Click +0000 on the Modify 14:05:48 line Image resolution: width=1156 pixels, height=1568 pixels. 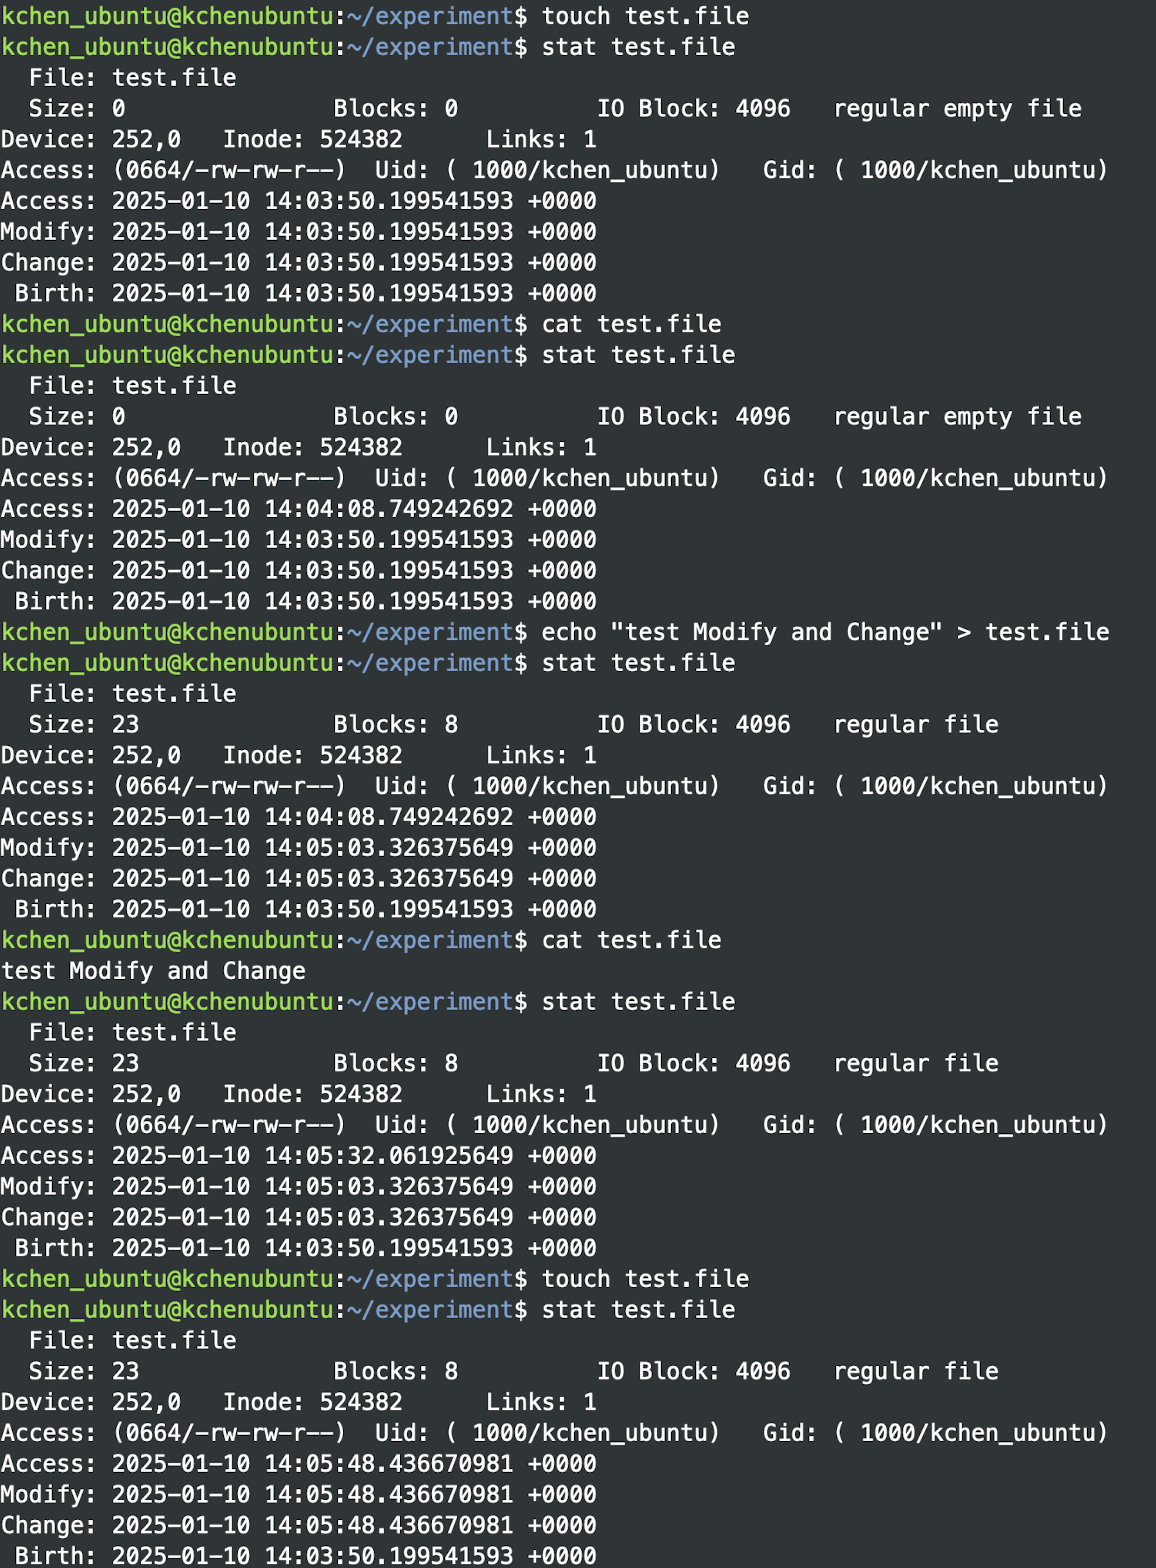pyautogui.click(x=562, y=1495)
